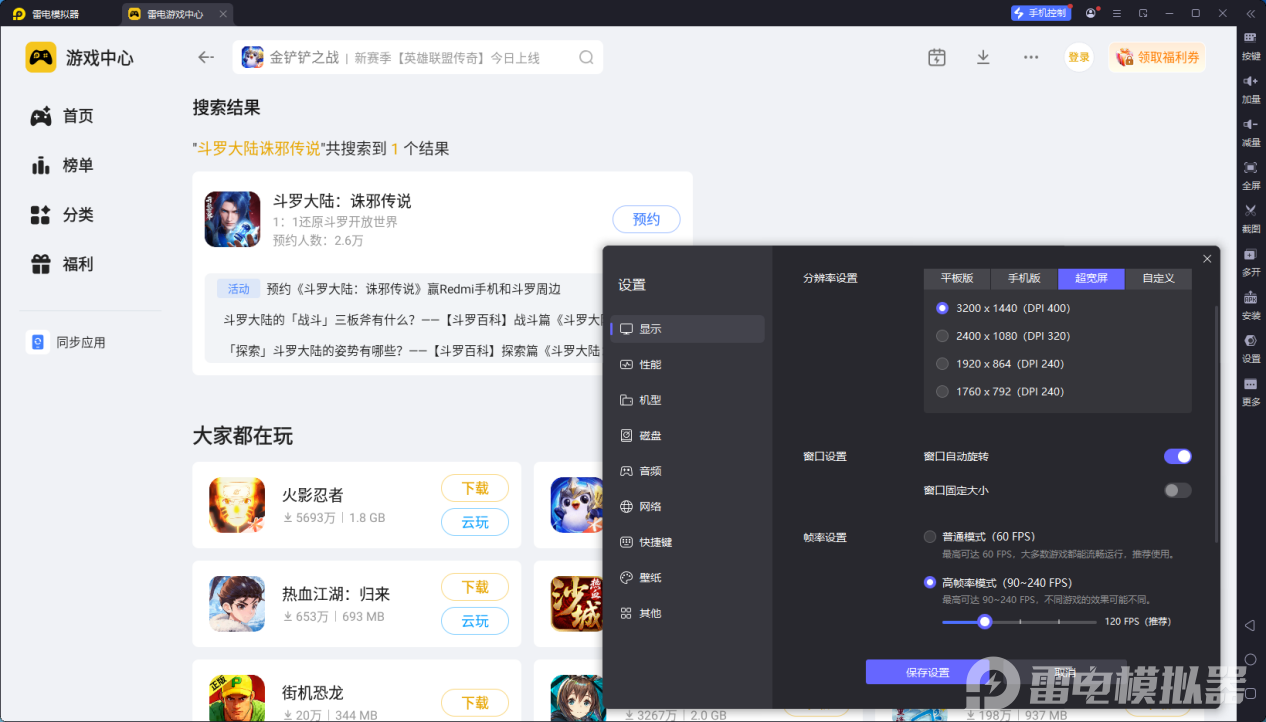Click the reserve (预约) button for 斗罗大陆
The height and width of the screenshot is (722, 1266).
646,219
